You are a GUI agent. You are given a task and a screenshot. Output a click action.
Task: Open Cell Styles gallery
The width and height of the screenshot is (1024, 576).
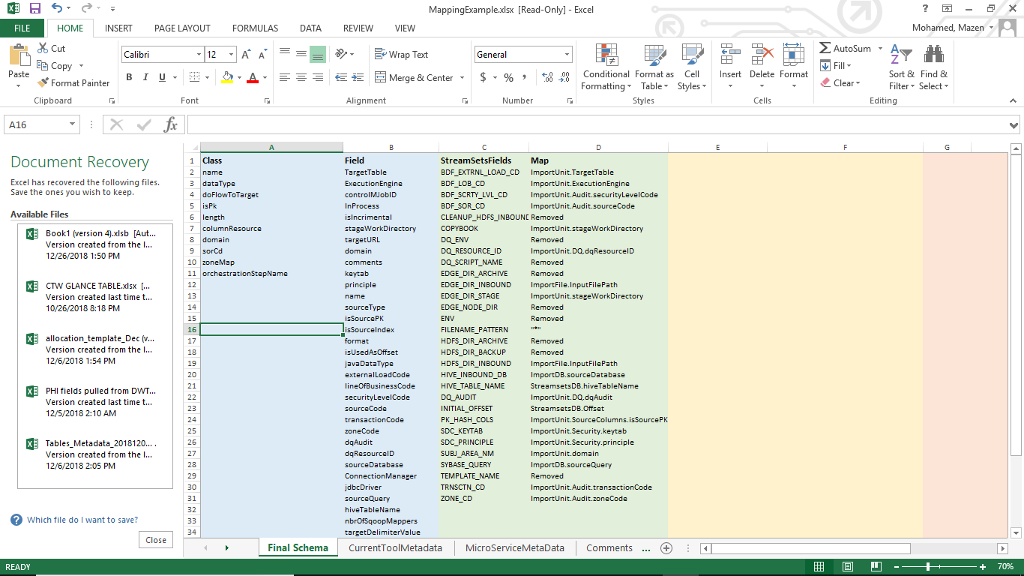694,69
